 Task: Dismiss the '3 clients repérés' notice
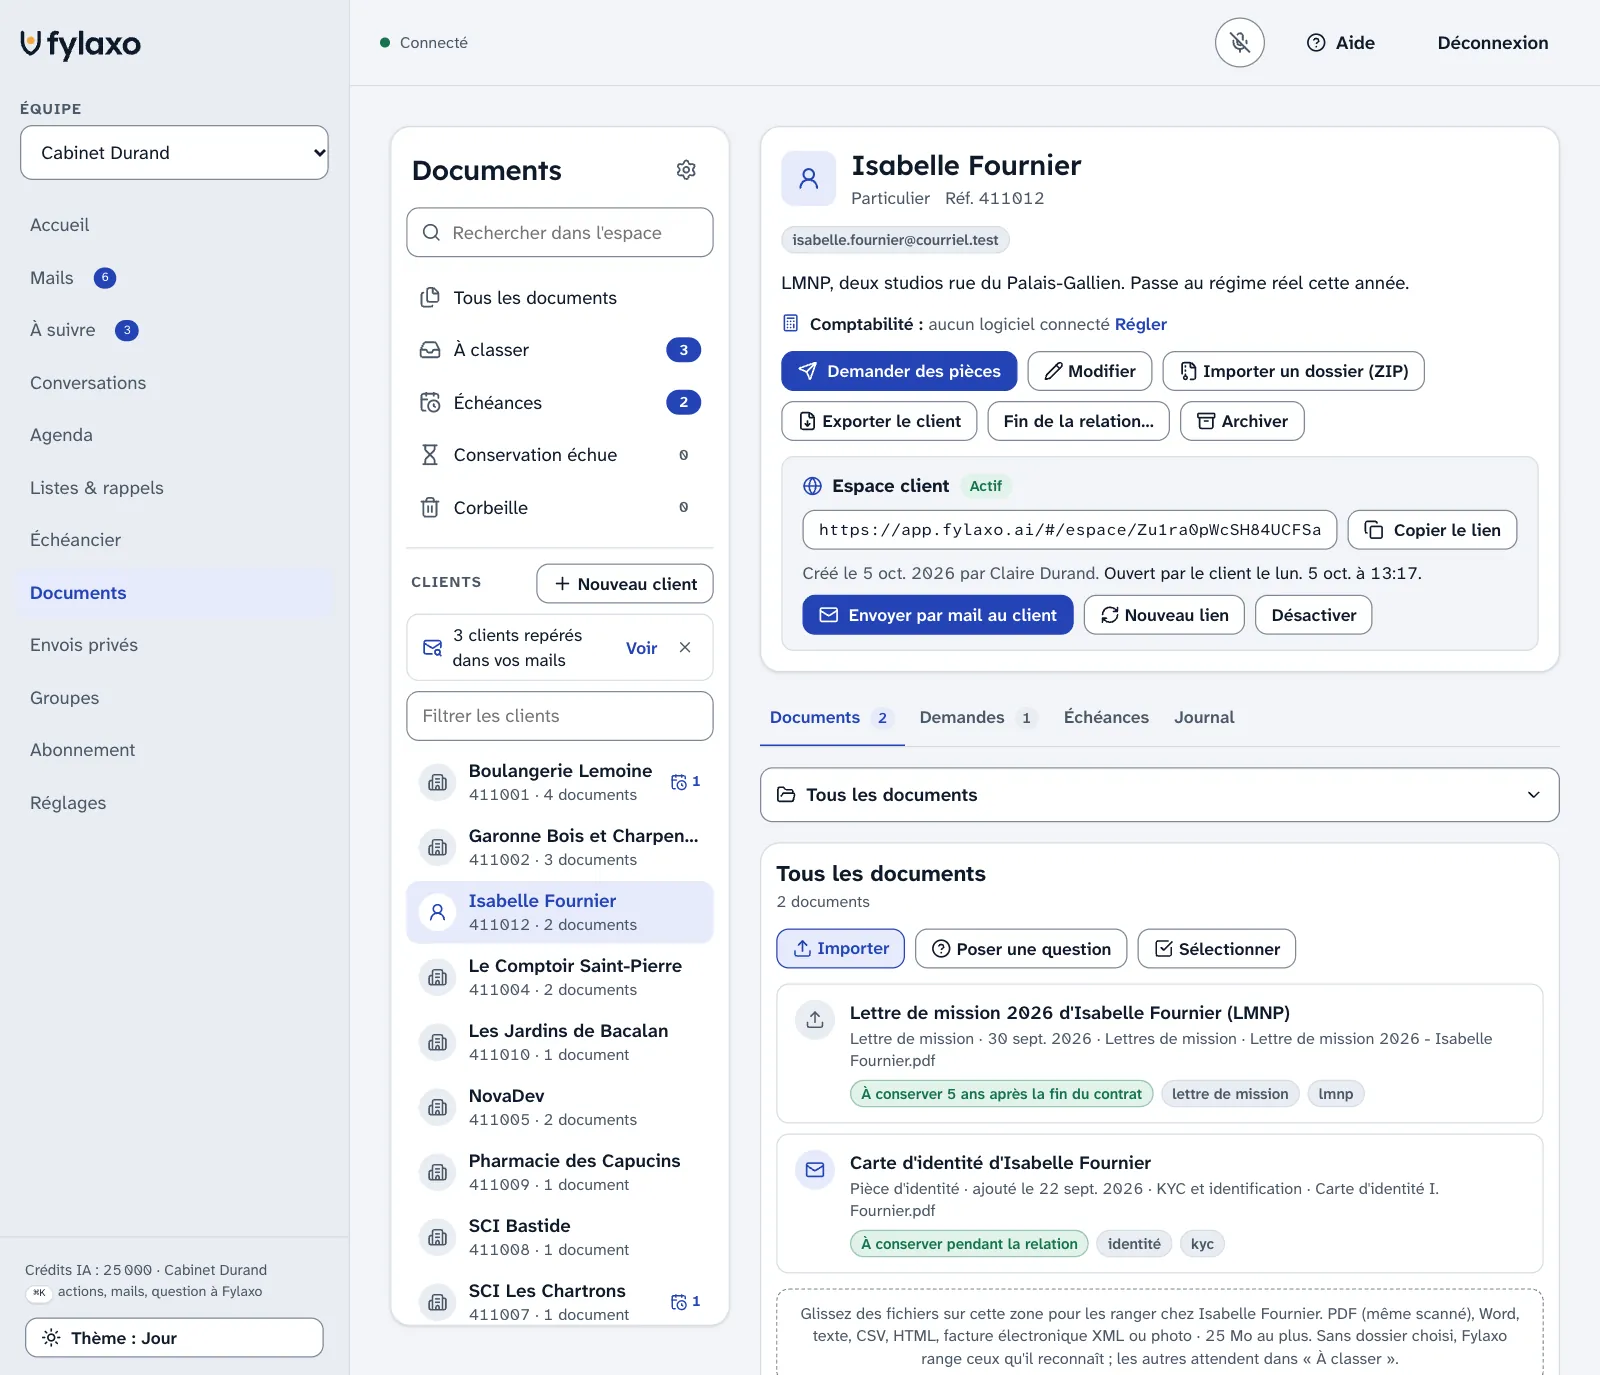tap(685, 647)
